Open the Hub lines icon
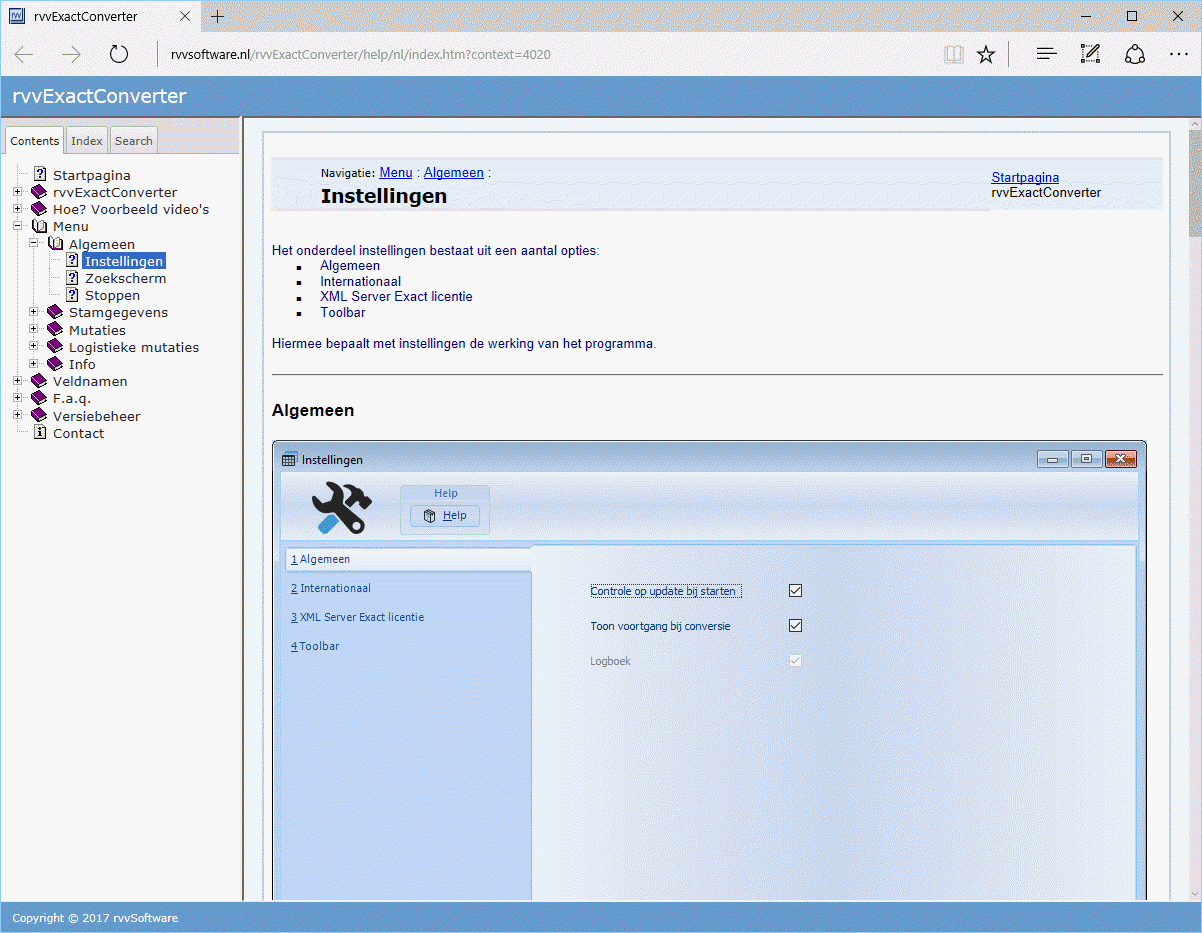Viewport: 1202px width, 933px height. 1046,54
